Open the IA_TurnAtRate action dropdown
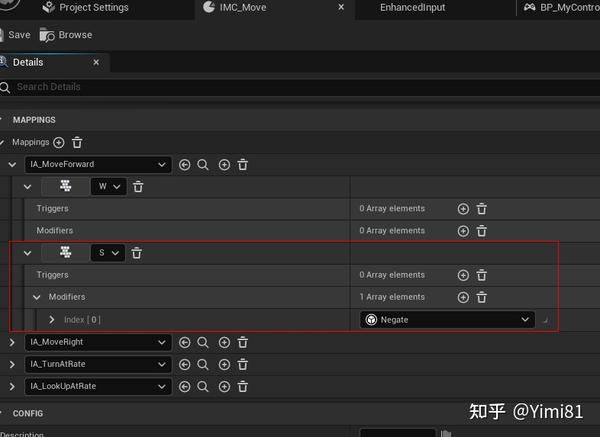600x437 pixels. [x=98, y=364]
